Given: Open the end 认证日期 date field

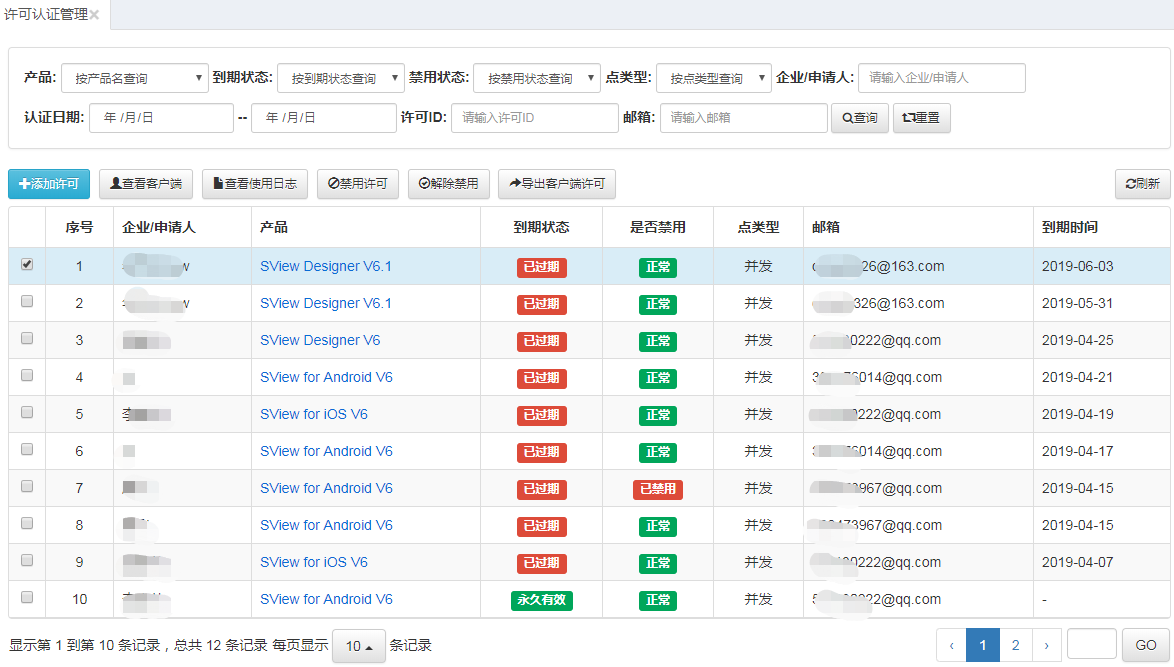Looking at the screenshot, I should 323,118.
